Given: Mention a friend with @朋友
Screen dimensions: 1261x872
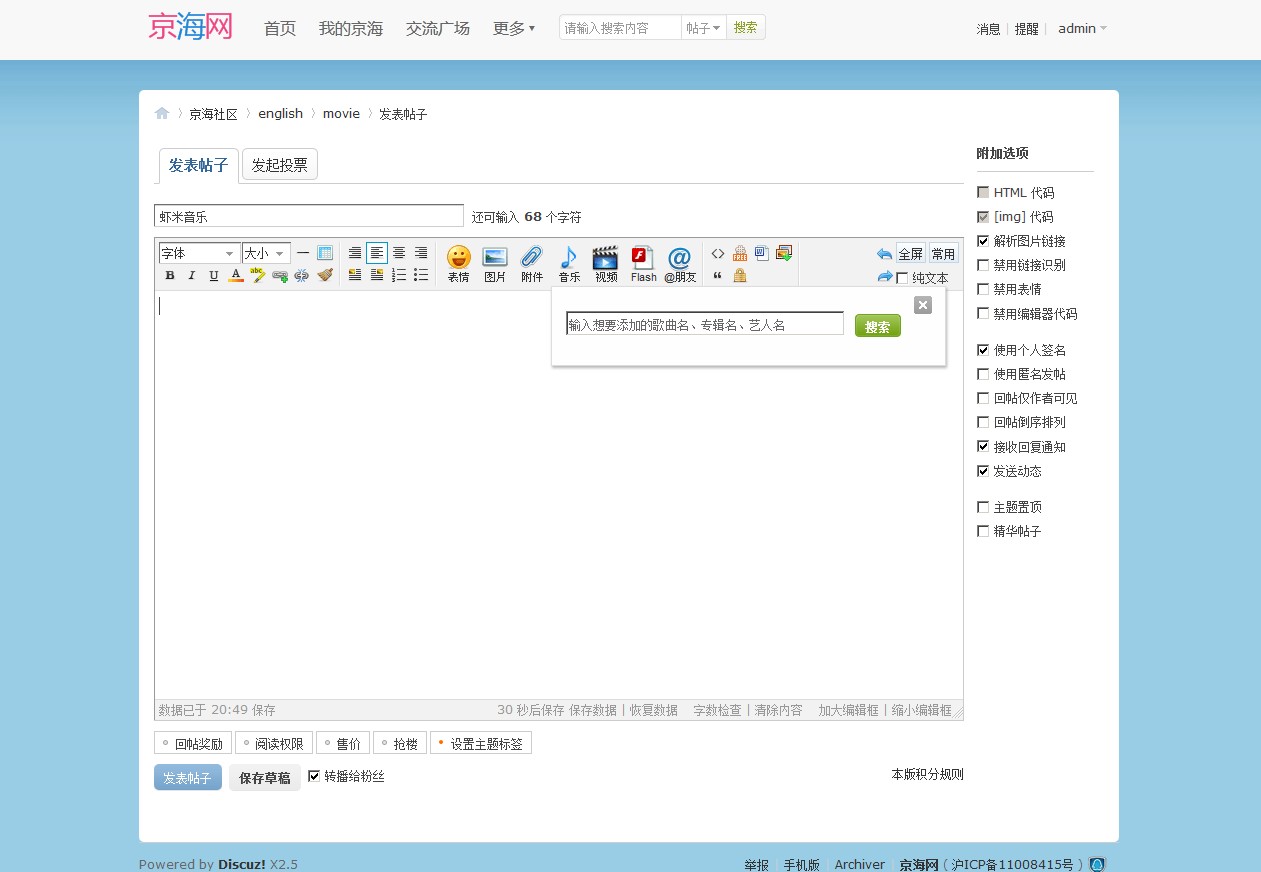Looking at the screenshot, I should [680, 265].
